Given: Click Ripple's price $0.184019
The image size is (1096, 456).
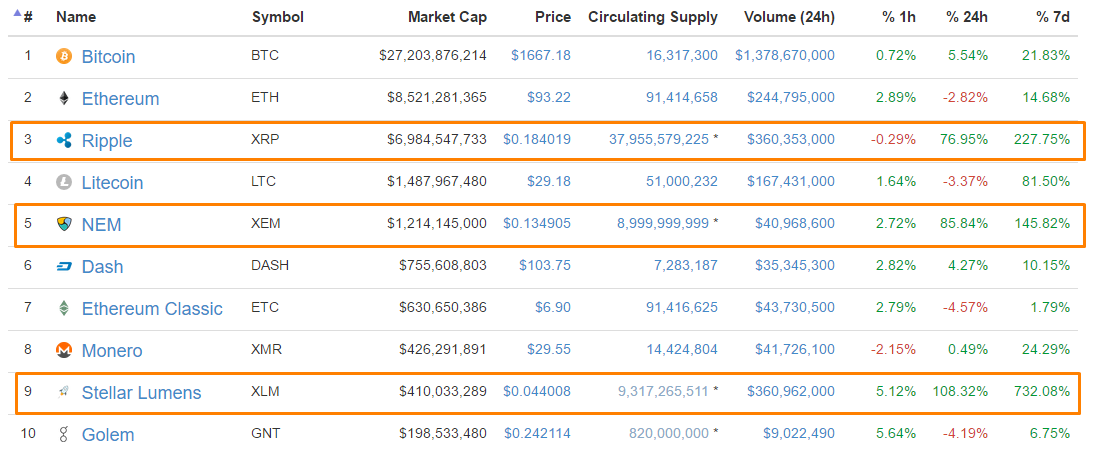Looking at the screenshot, I should (x=537, y=140).
